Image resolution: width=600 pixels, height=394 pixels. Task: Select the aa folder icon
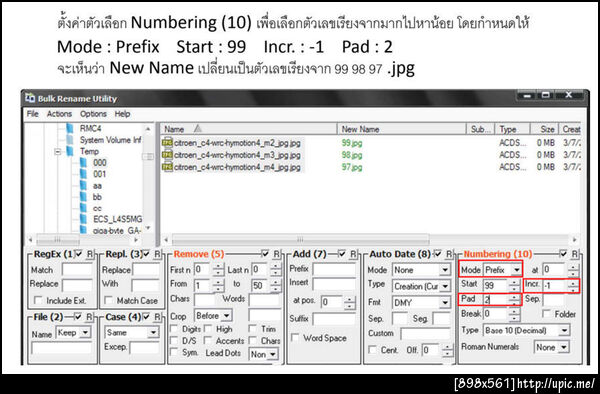83,186
